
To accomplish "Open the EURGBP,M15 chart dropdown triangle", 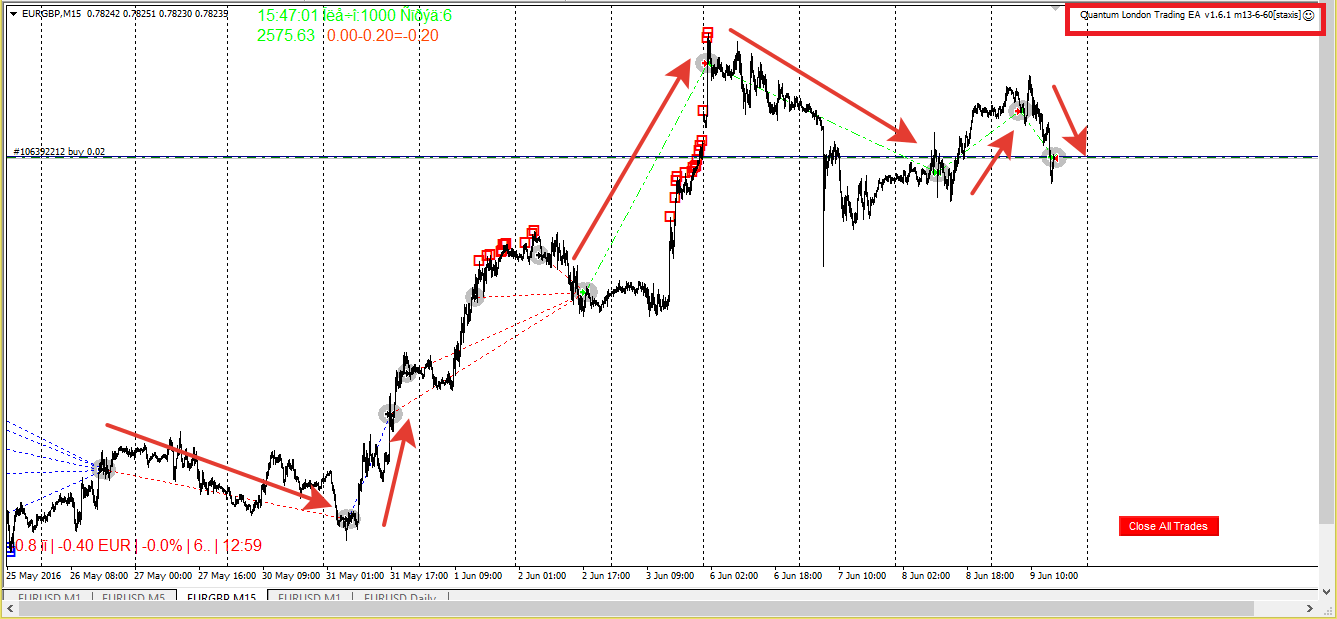I will pos(14,13).
